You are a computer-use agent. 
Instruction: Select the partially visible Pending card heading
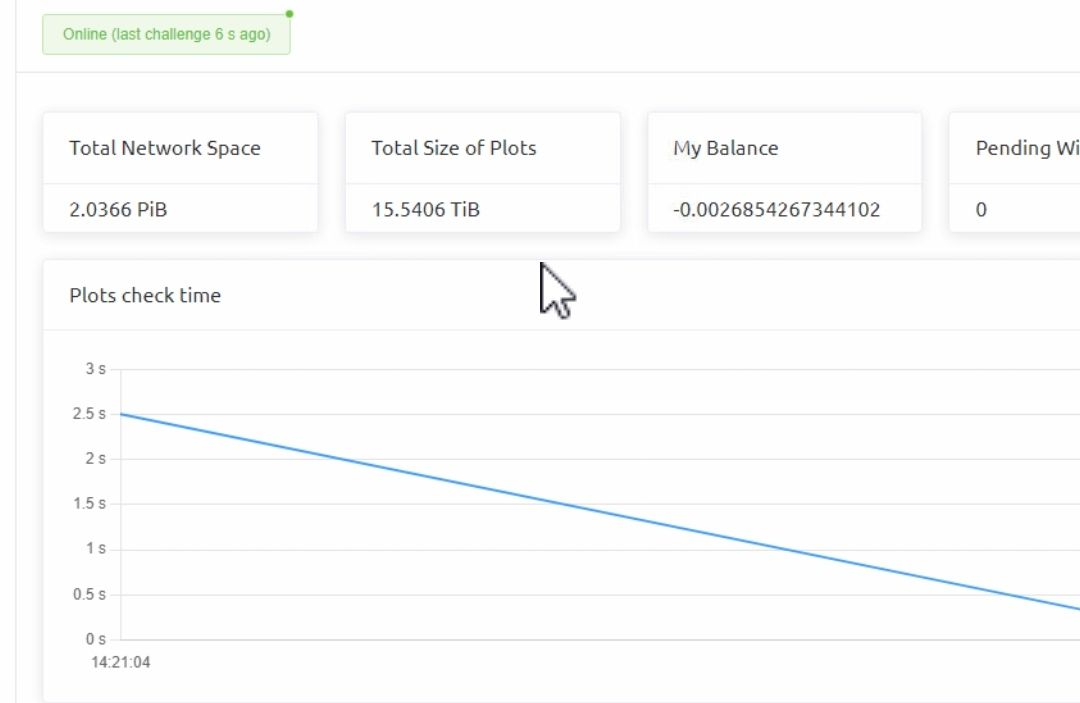tap(1027, 148)
